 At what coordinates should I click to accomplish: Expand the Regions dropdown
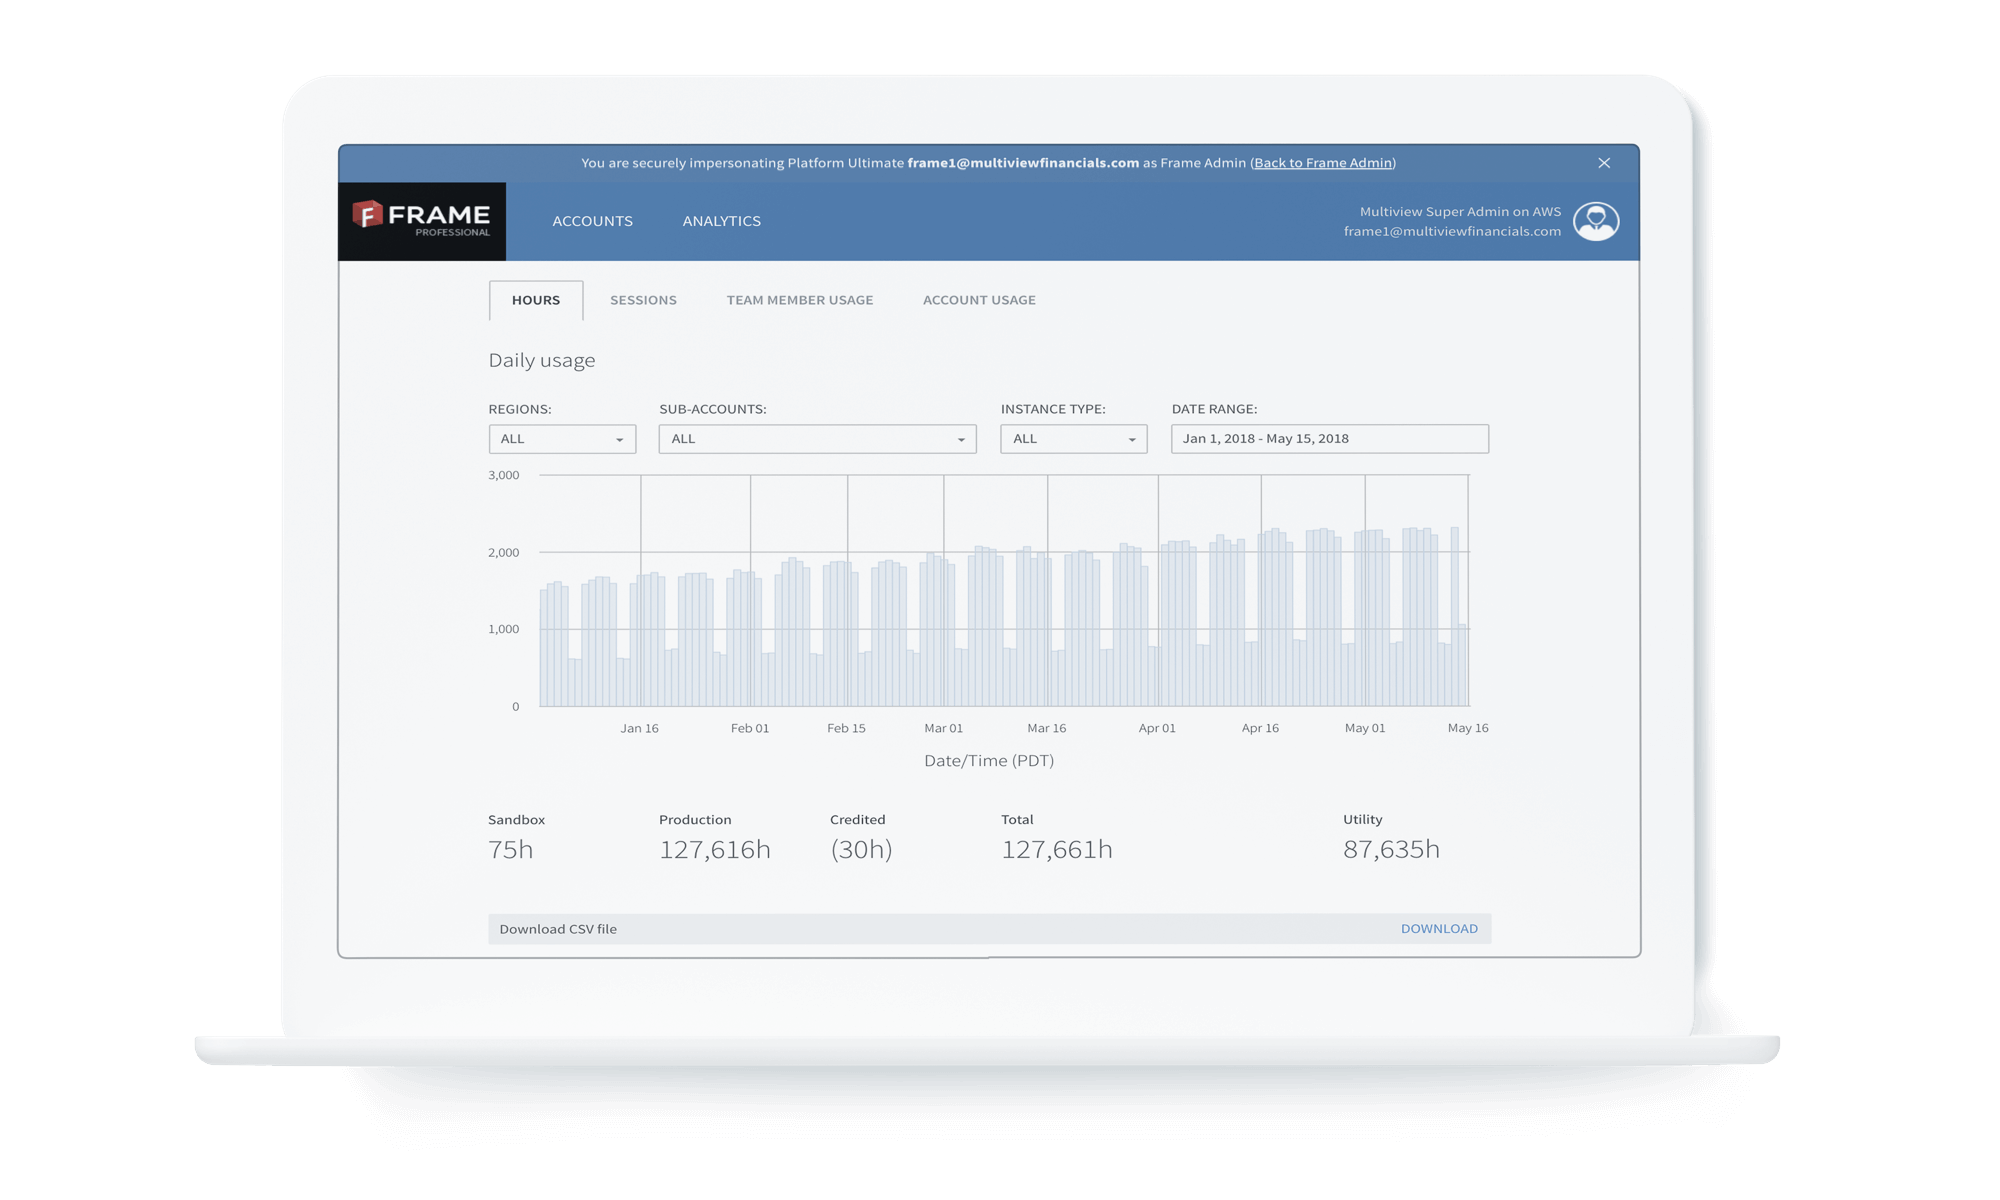(x=561, y=439)
